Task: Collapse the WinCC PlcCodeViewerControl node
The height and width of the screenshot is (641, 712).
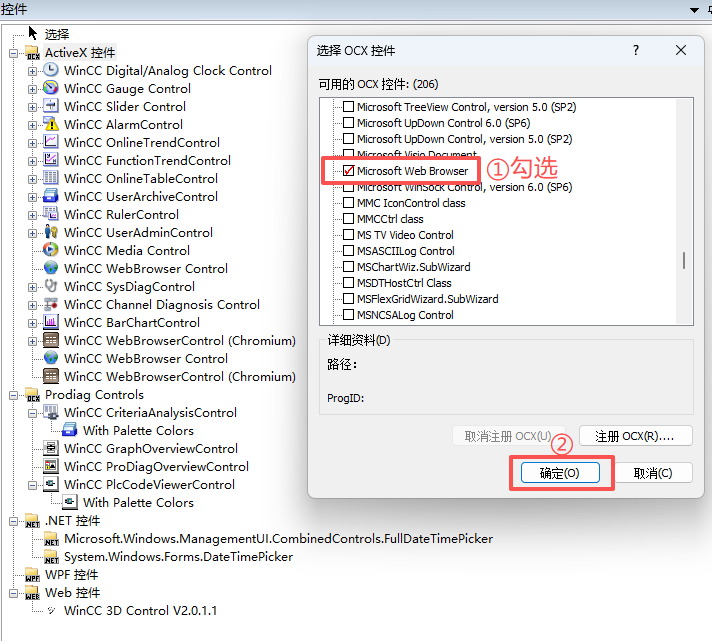Action: (x=32, y=485)
